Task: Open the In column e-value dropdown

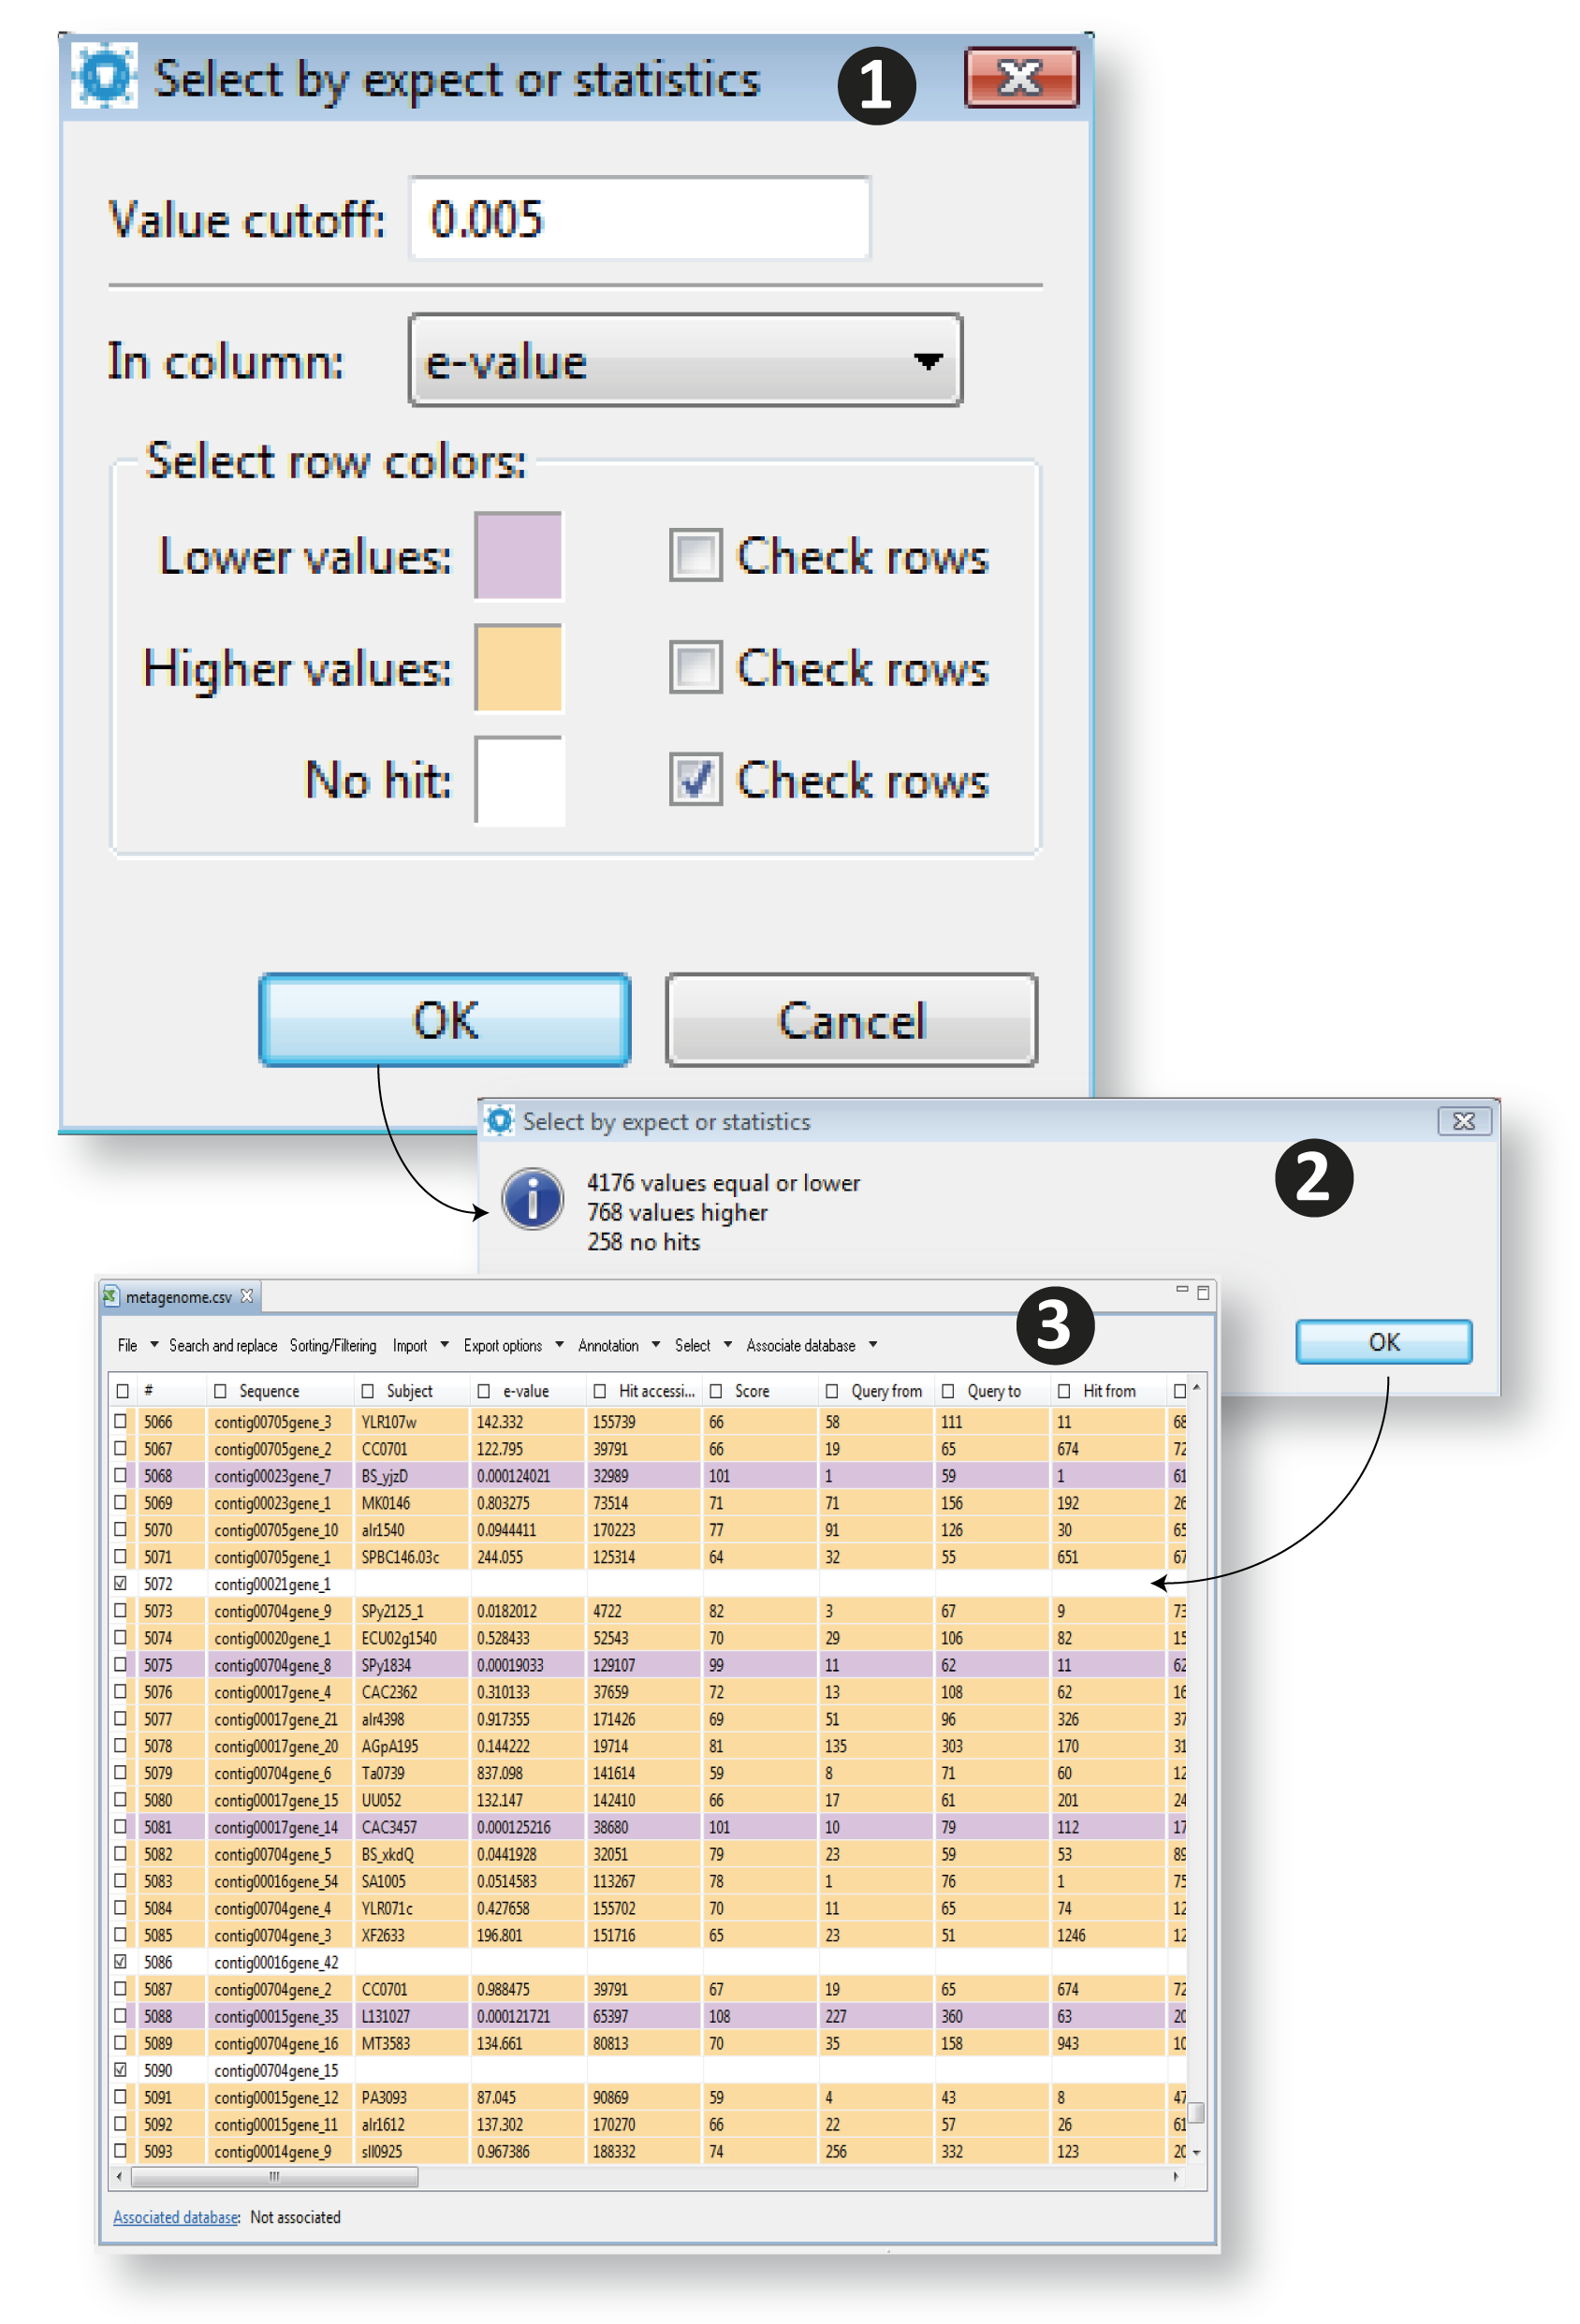Action: (685, 360)
